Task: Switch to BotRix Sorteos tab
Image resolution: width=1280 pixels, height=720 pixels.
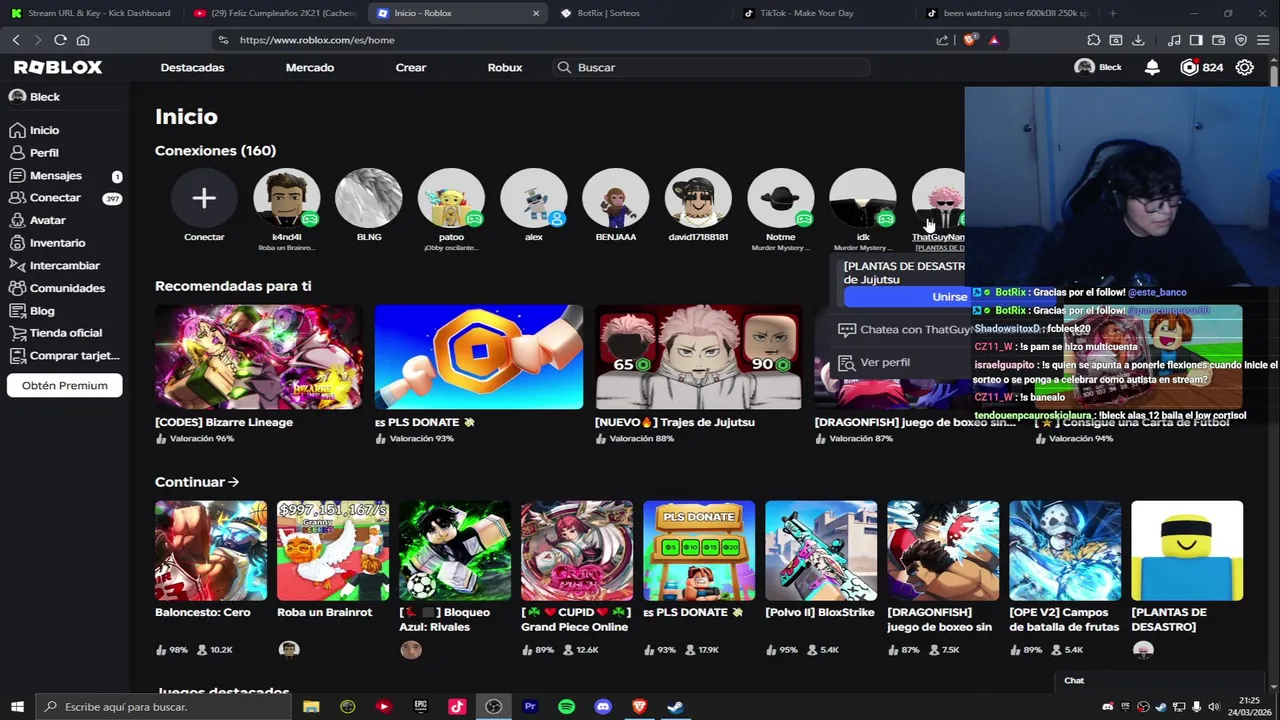Action: (640, 13)
